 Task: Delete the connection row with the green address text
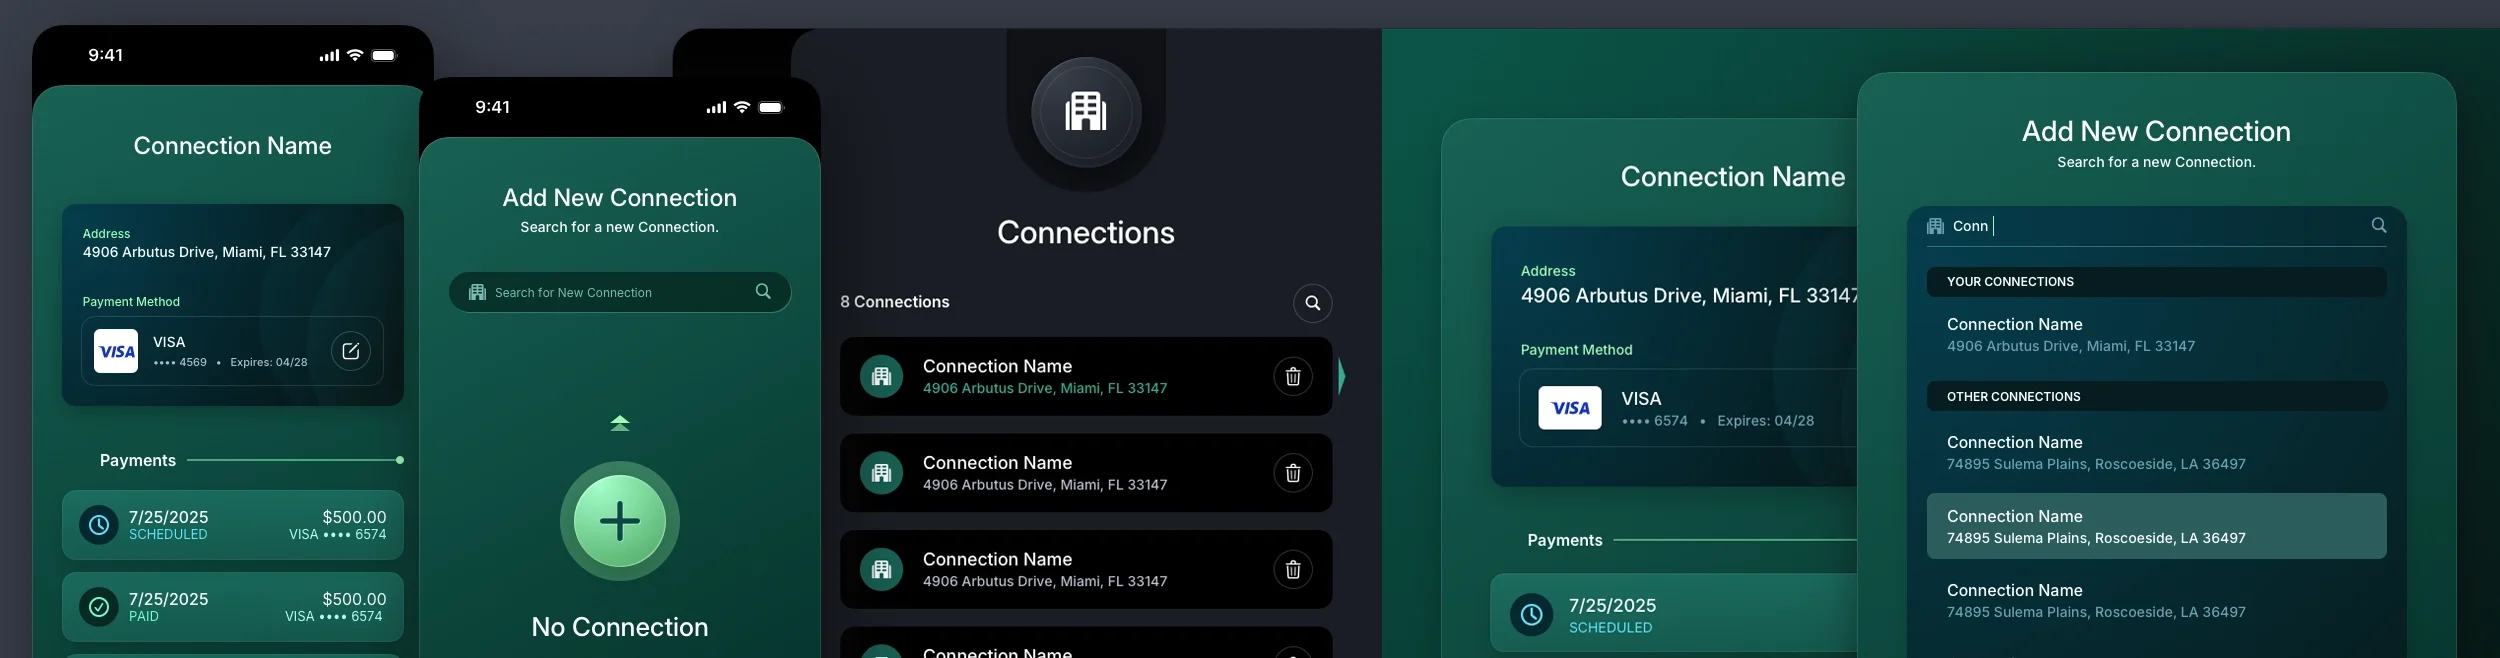coord(1293,376)
